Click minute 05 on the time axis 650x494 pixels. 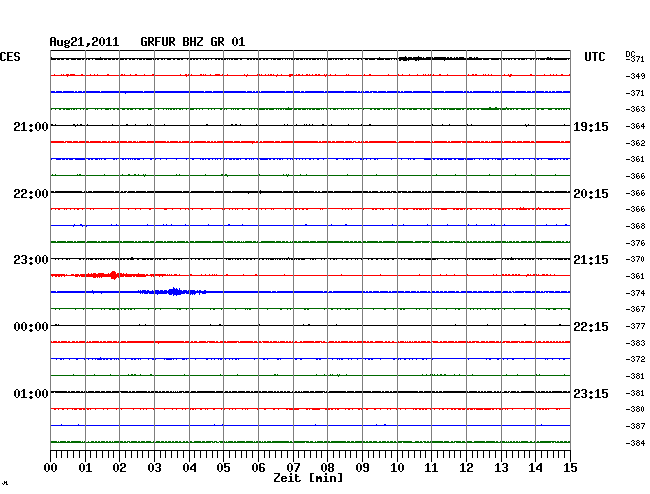tap(223, 468)
